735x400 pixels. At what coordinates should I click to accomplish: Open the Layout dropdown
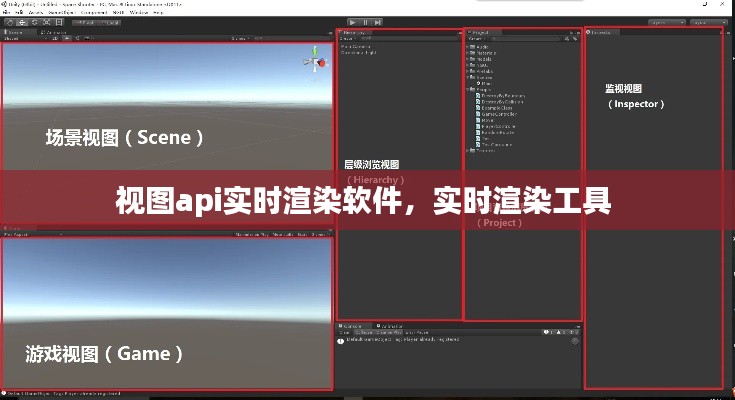(x=704, y=21)
